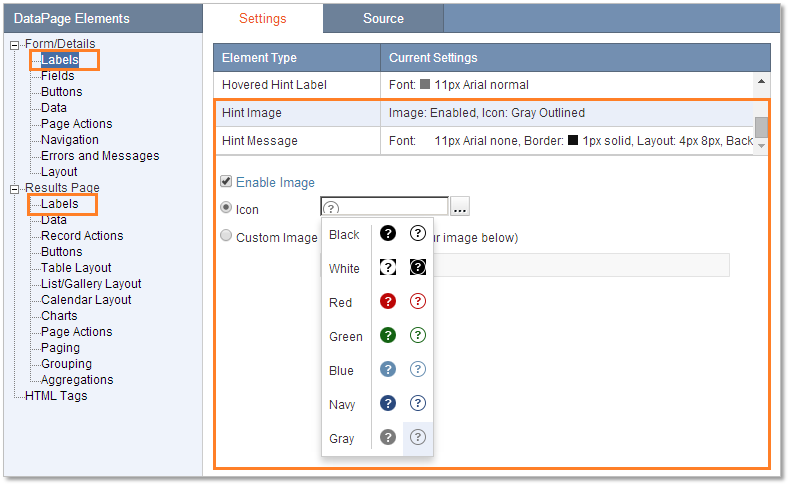The image size is (790, 486).
Task: Choose the blue filled hint icon
Action: coord(389,370)
